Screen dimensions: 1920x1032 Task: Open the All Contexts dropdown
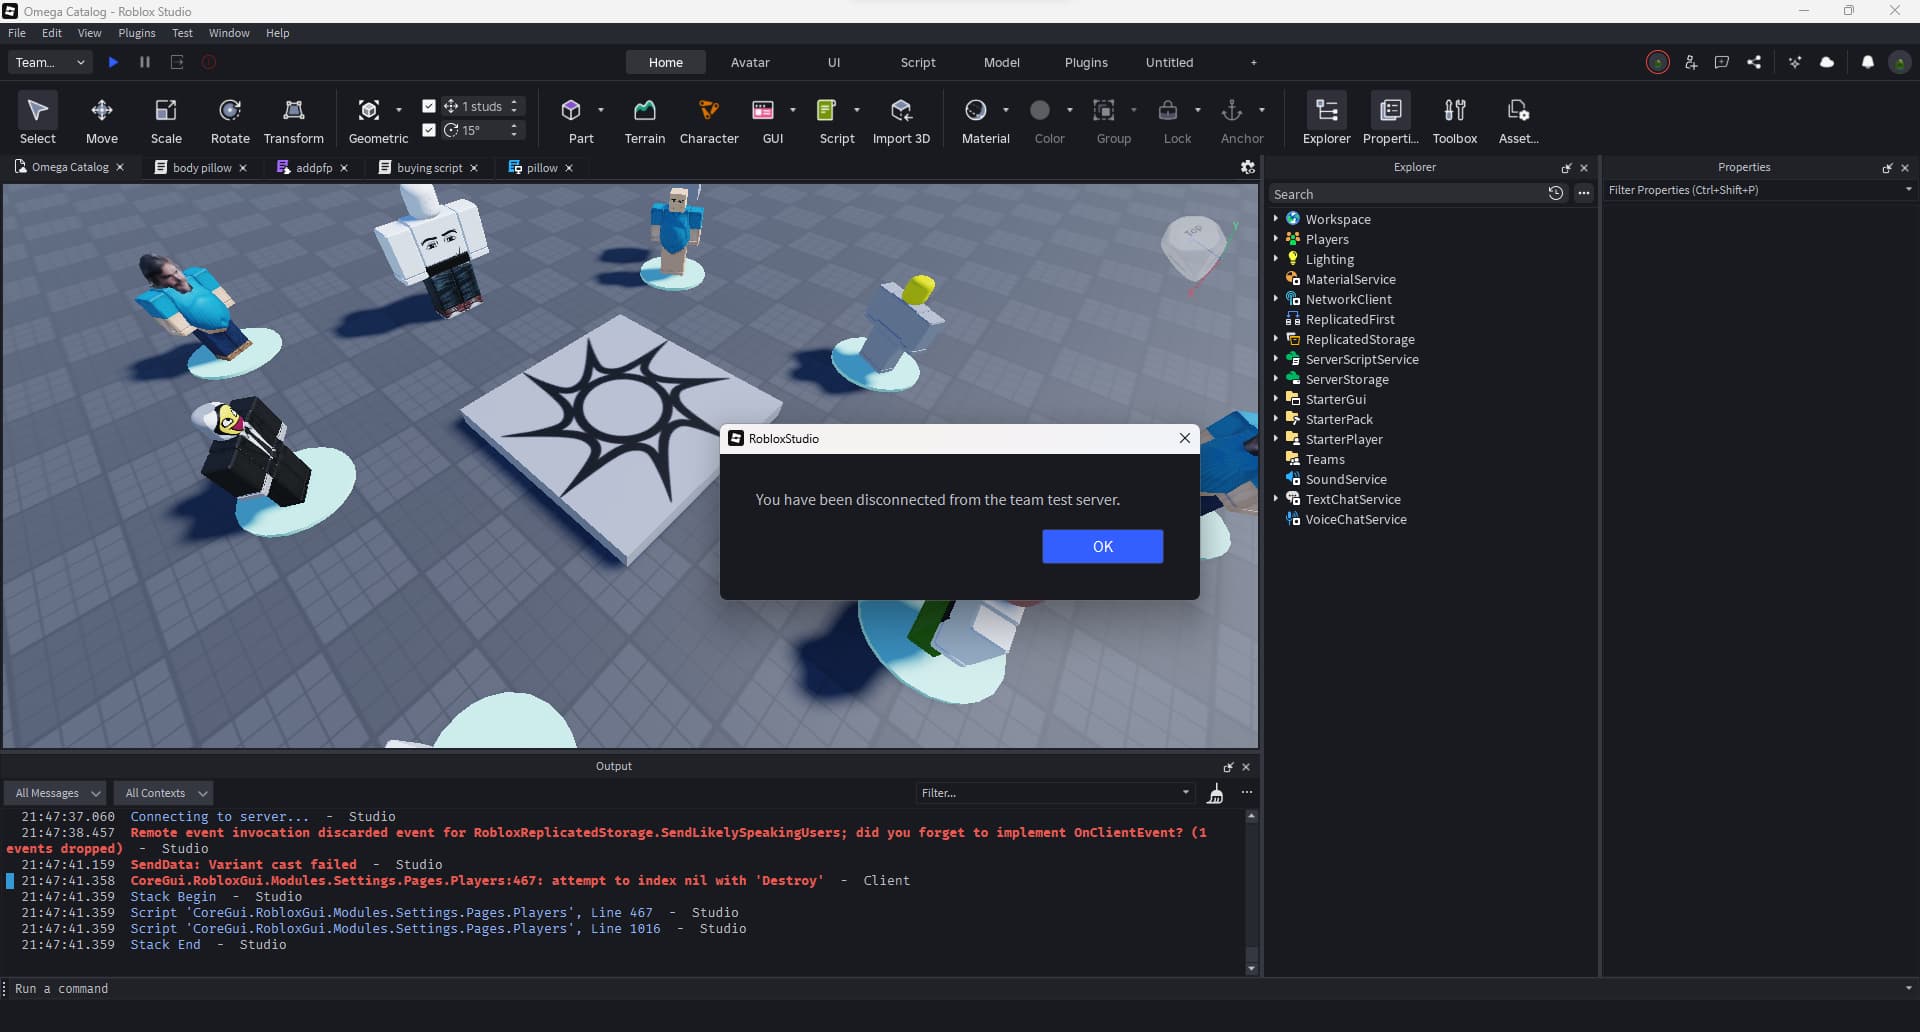164,793
